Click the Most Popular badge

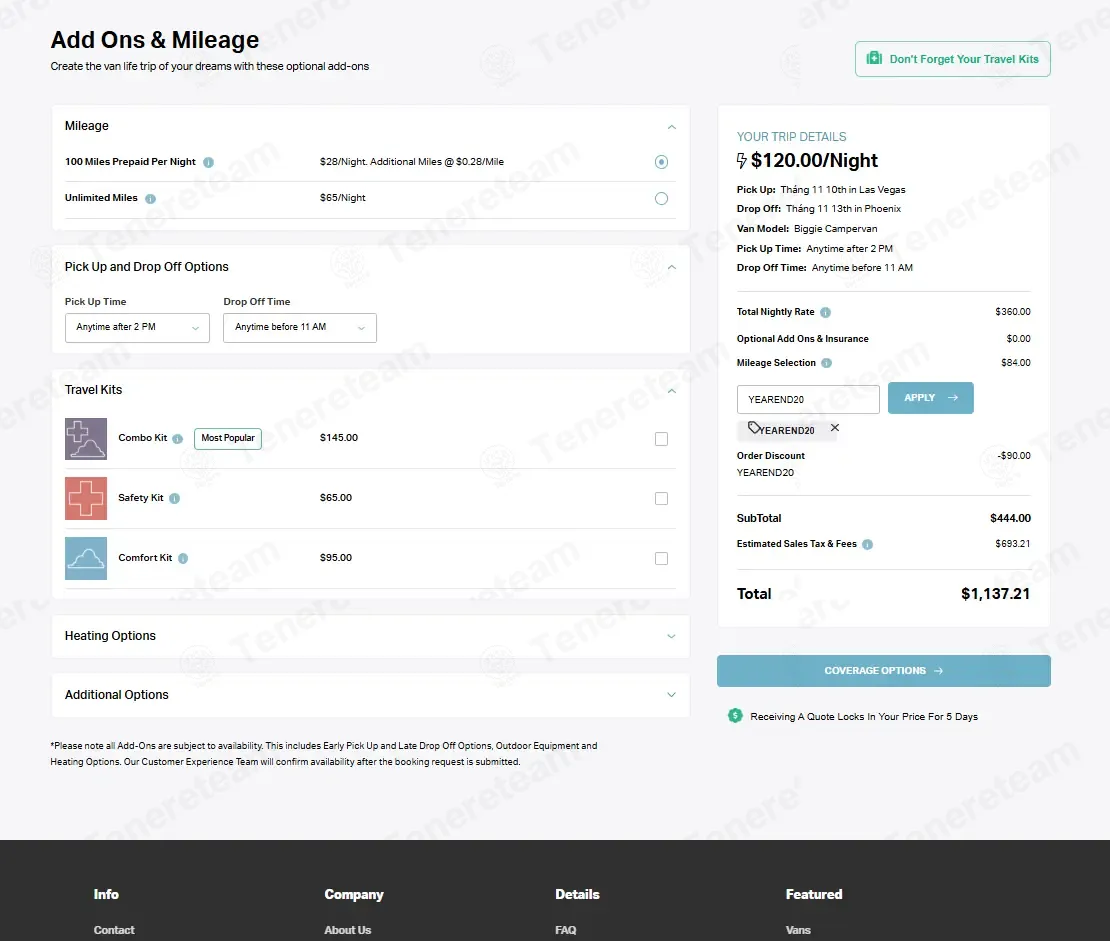point(228,438)
